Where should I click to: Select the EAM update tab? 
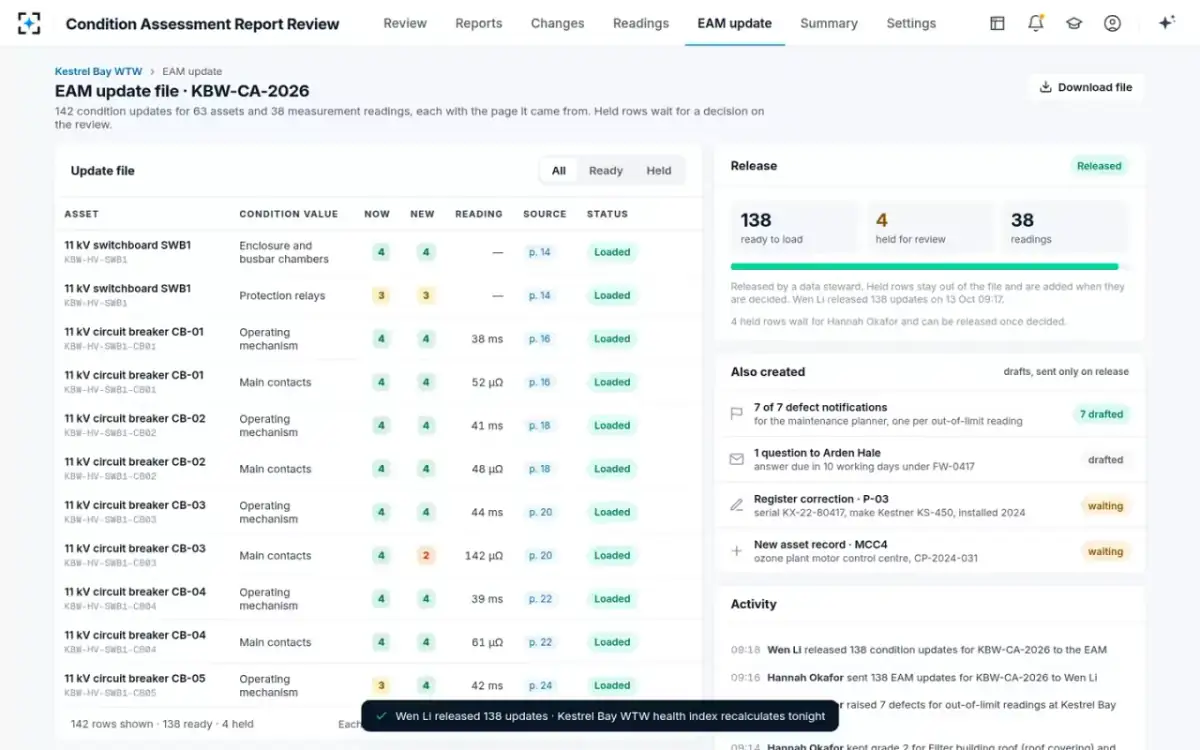[x=735, y=23]
